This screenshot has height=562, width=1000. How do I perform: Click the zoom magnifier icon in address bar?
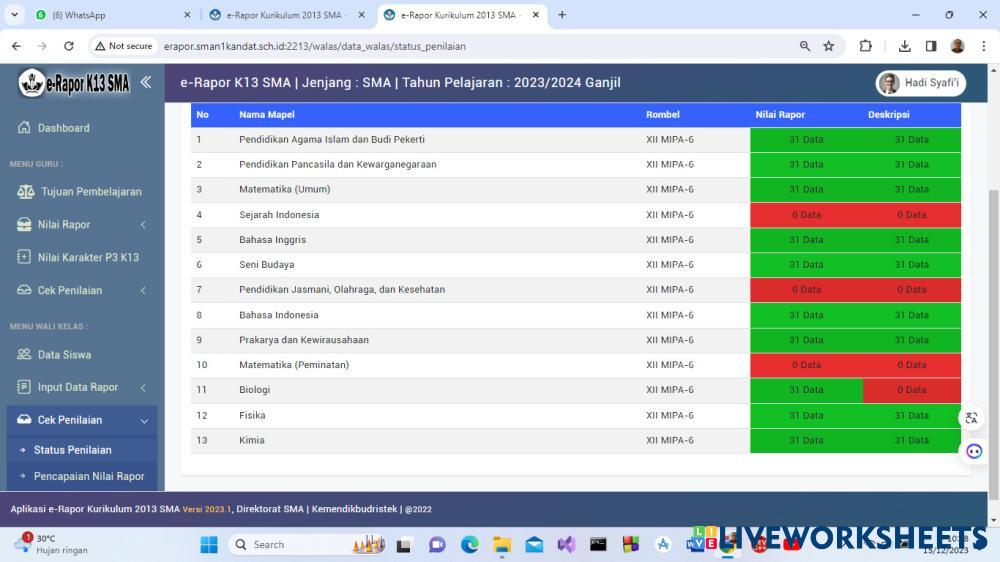[x=805, y=46]
